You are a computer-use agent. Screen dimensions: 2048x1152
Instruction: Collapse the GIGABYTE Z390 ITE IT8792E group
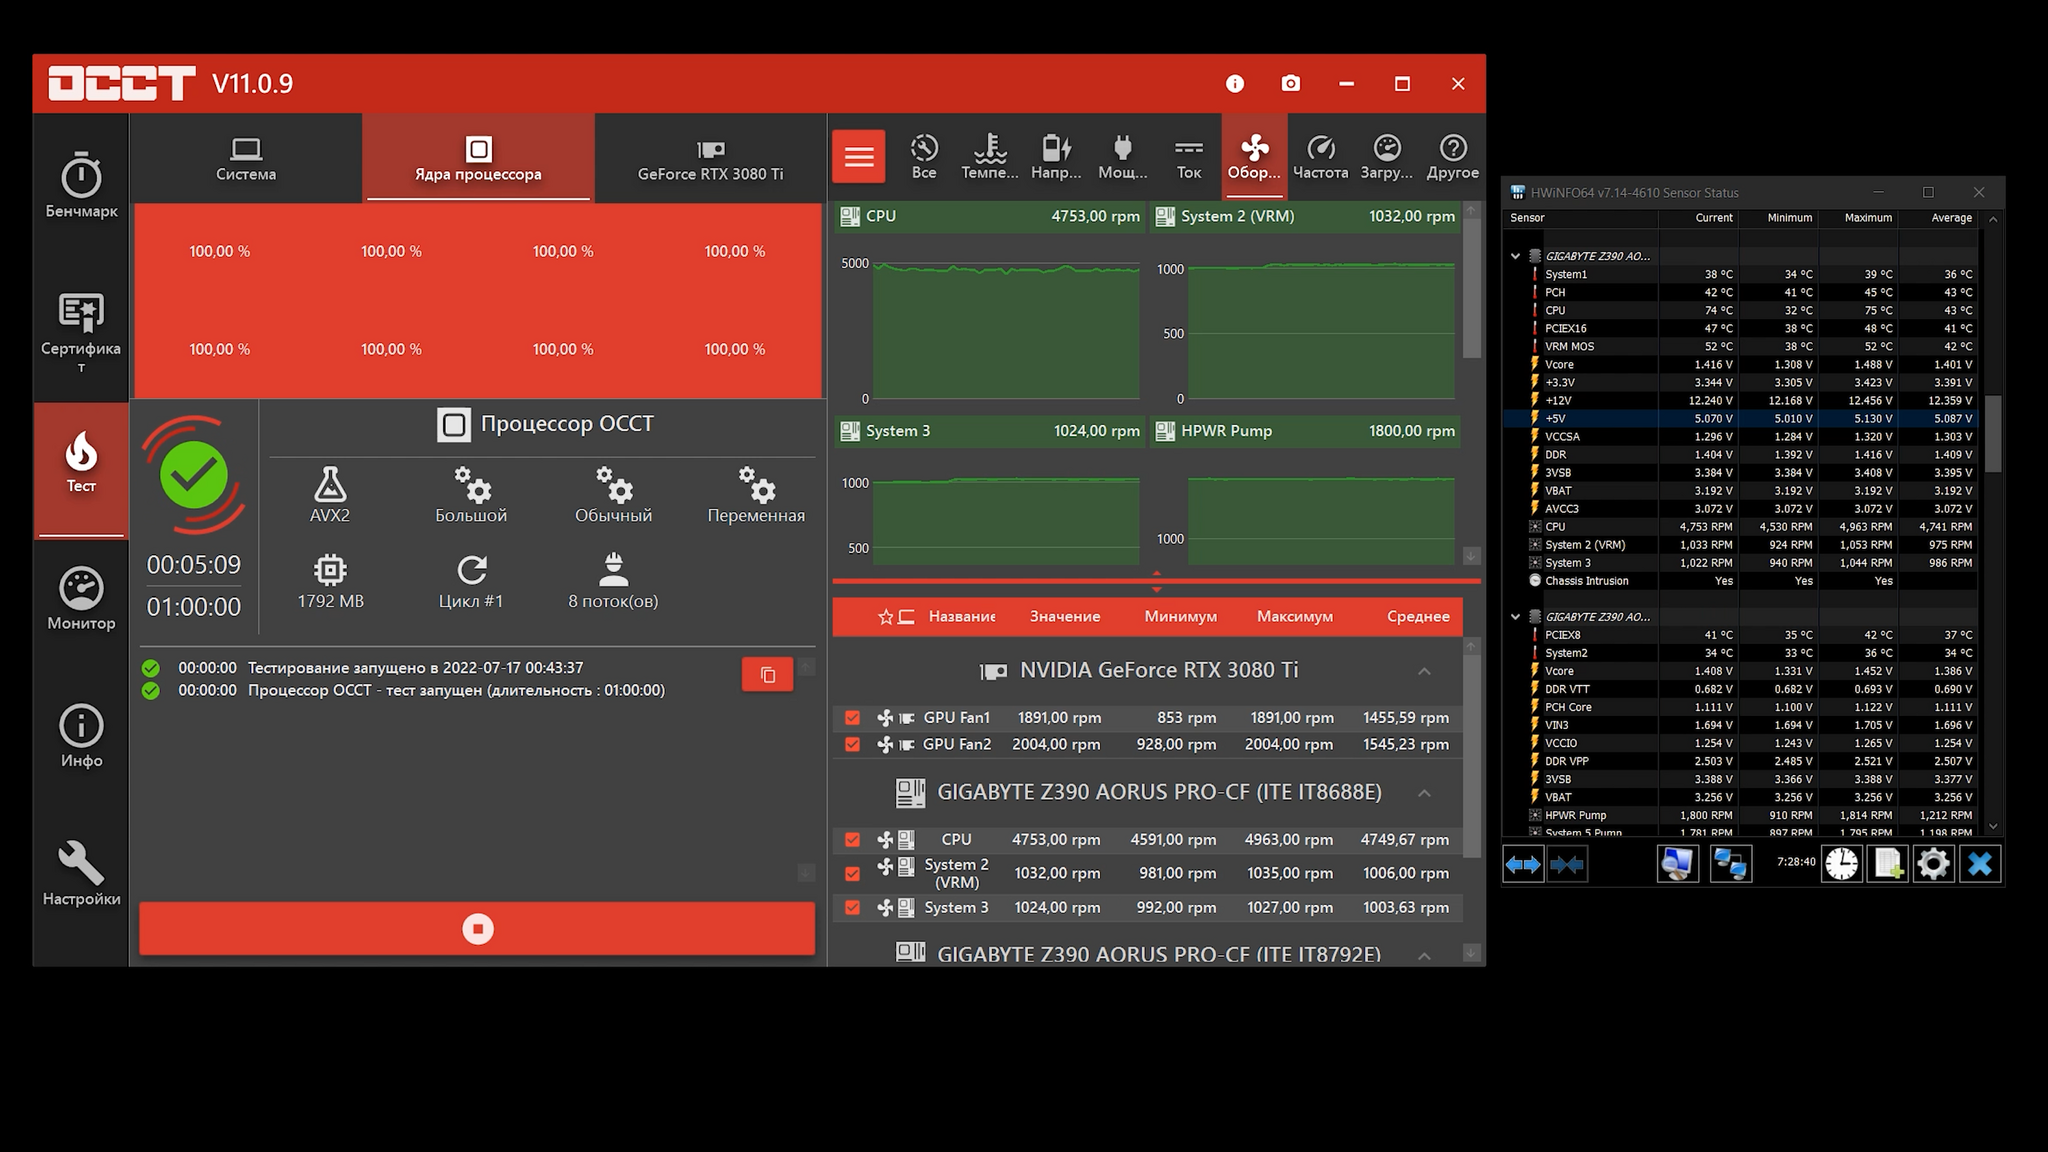(1424, 956)
